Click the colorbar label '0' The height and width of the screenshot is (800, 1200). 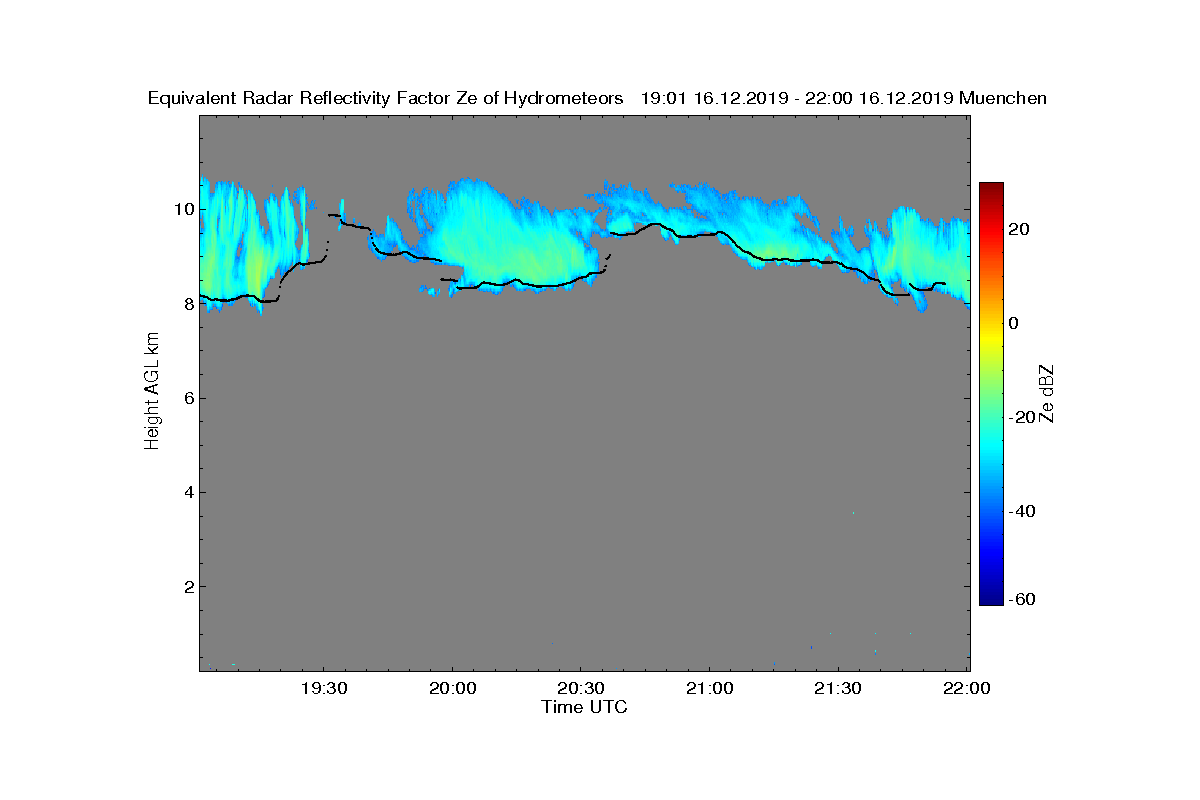click(x=1015, y=323)
